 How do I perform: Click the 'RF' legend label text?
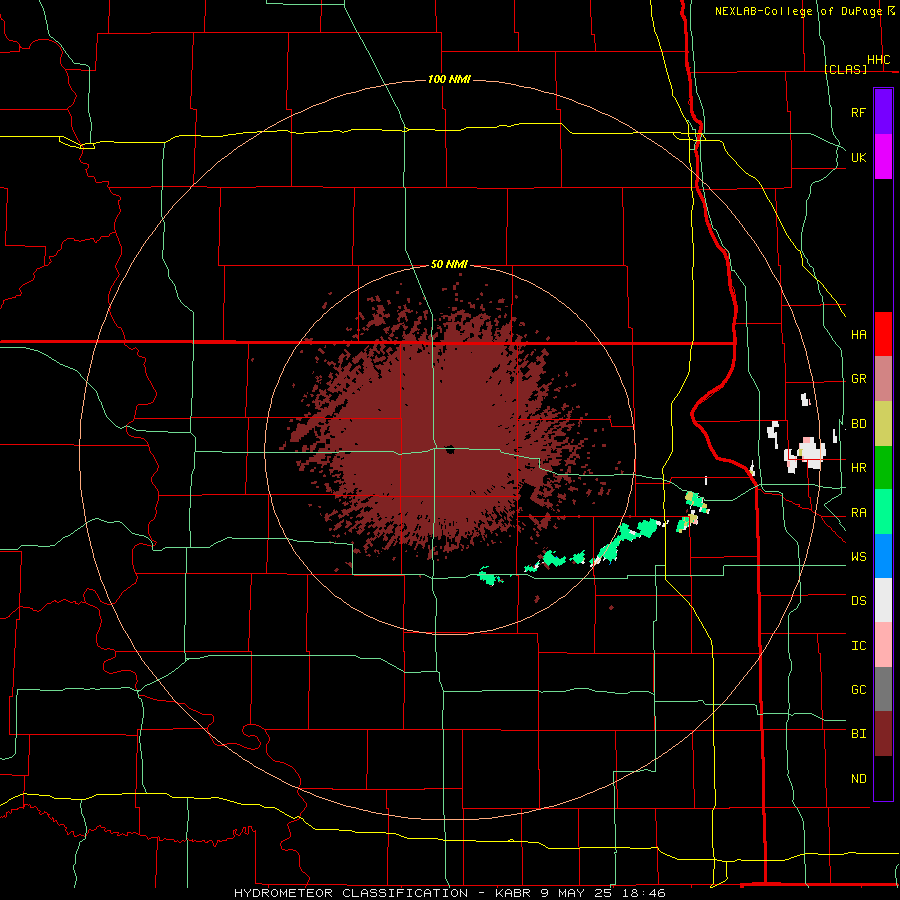click(x=859, y=112)
